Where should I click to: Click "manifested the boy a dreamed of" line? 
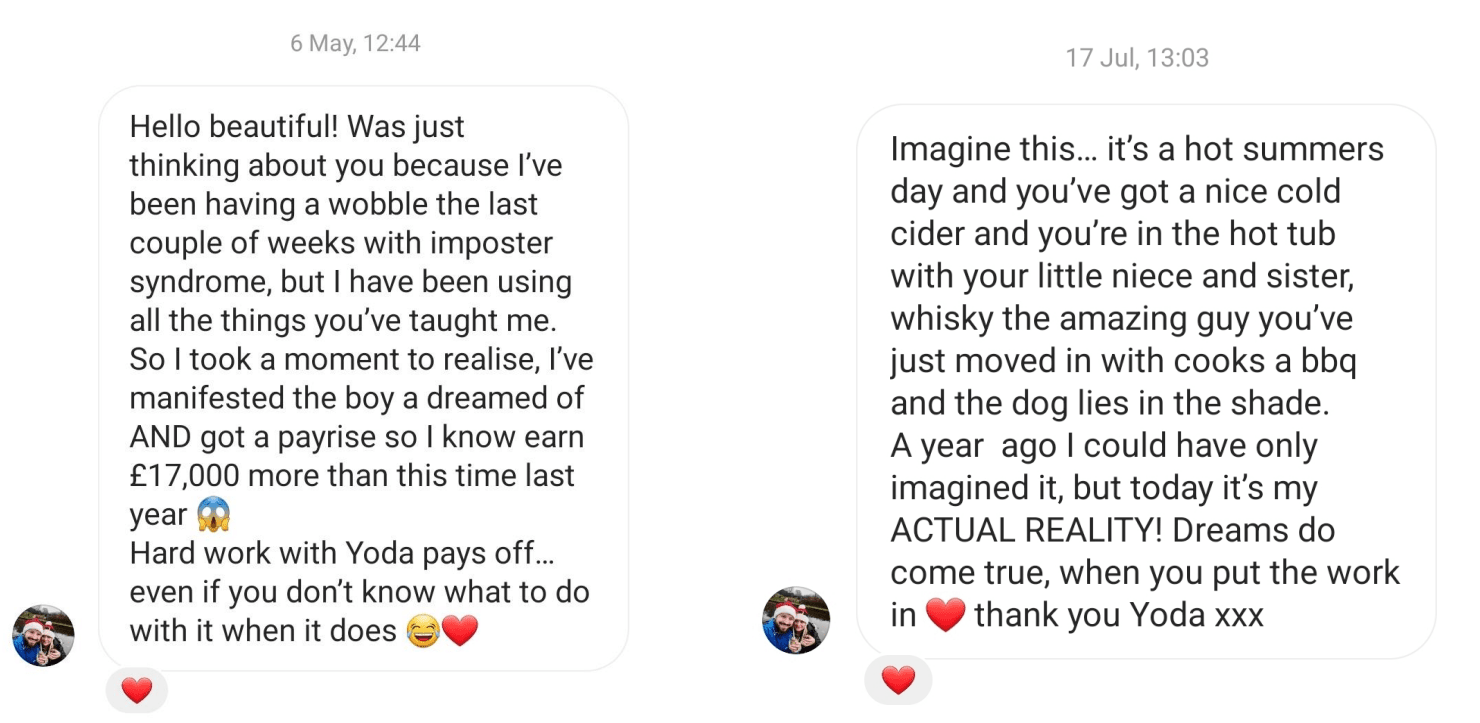tap(357, 398)
